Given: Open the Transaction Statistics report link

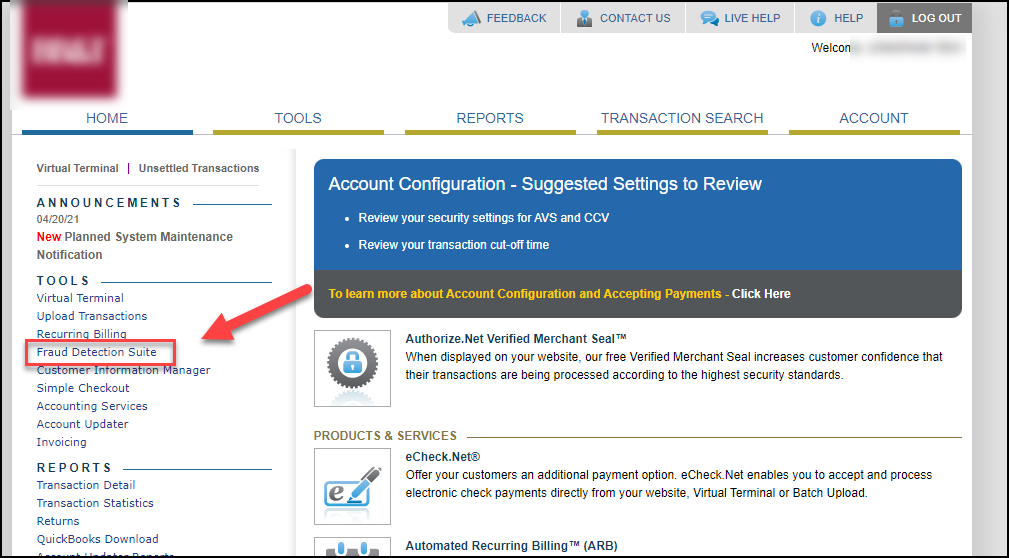Looking at the screenshot, I should [x=95, y=503].
